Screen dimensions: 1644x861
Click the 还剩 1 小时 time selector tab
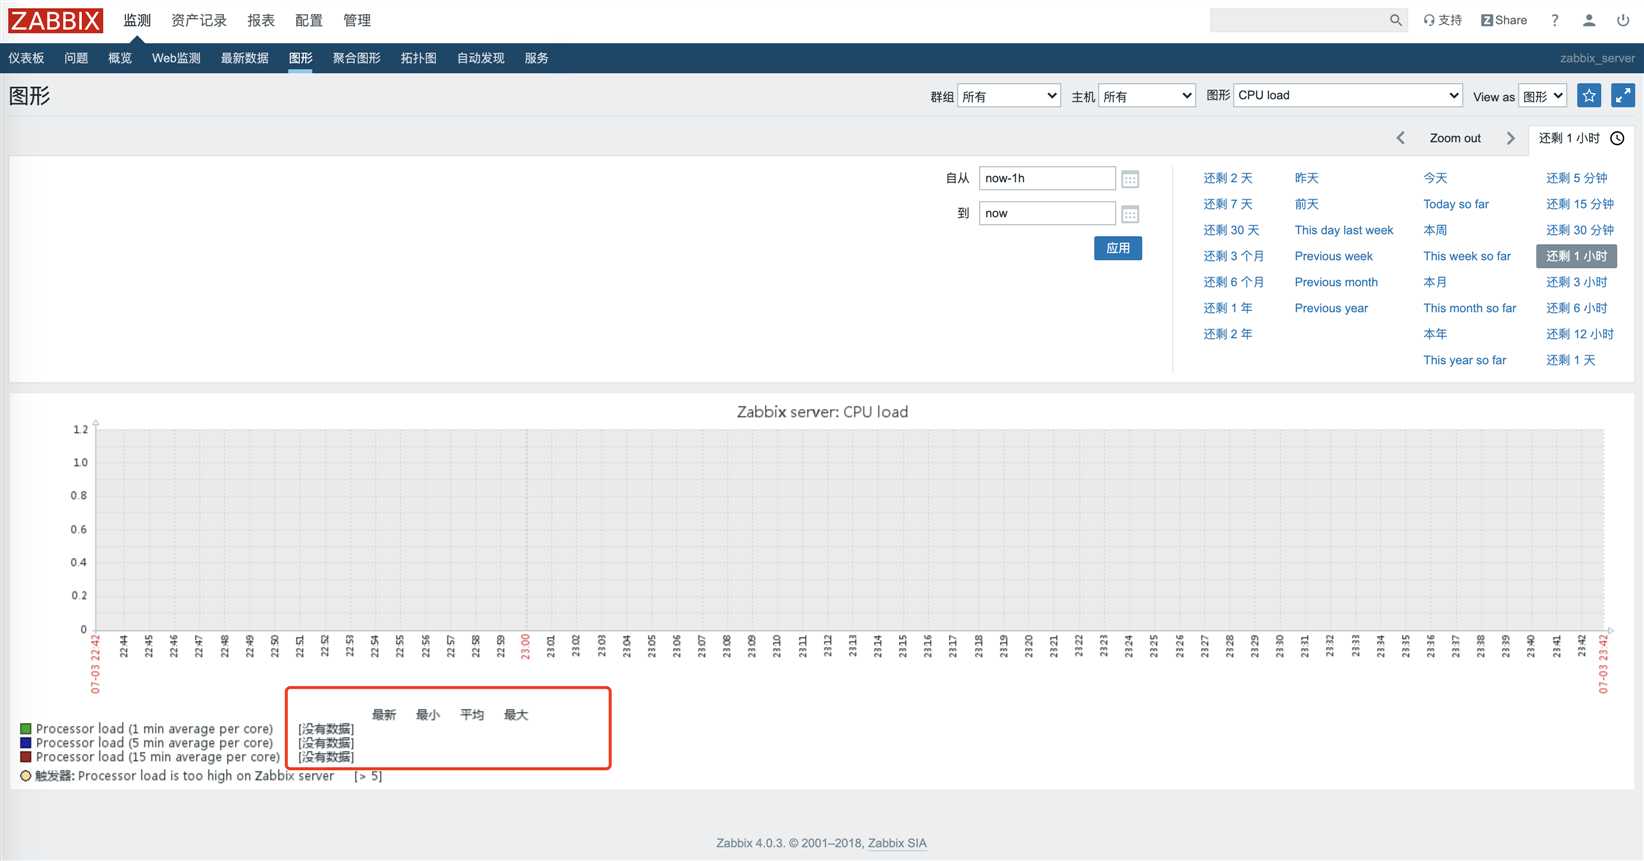(1581, 138)
